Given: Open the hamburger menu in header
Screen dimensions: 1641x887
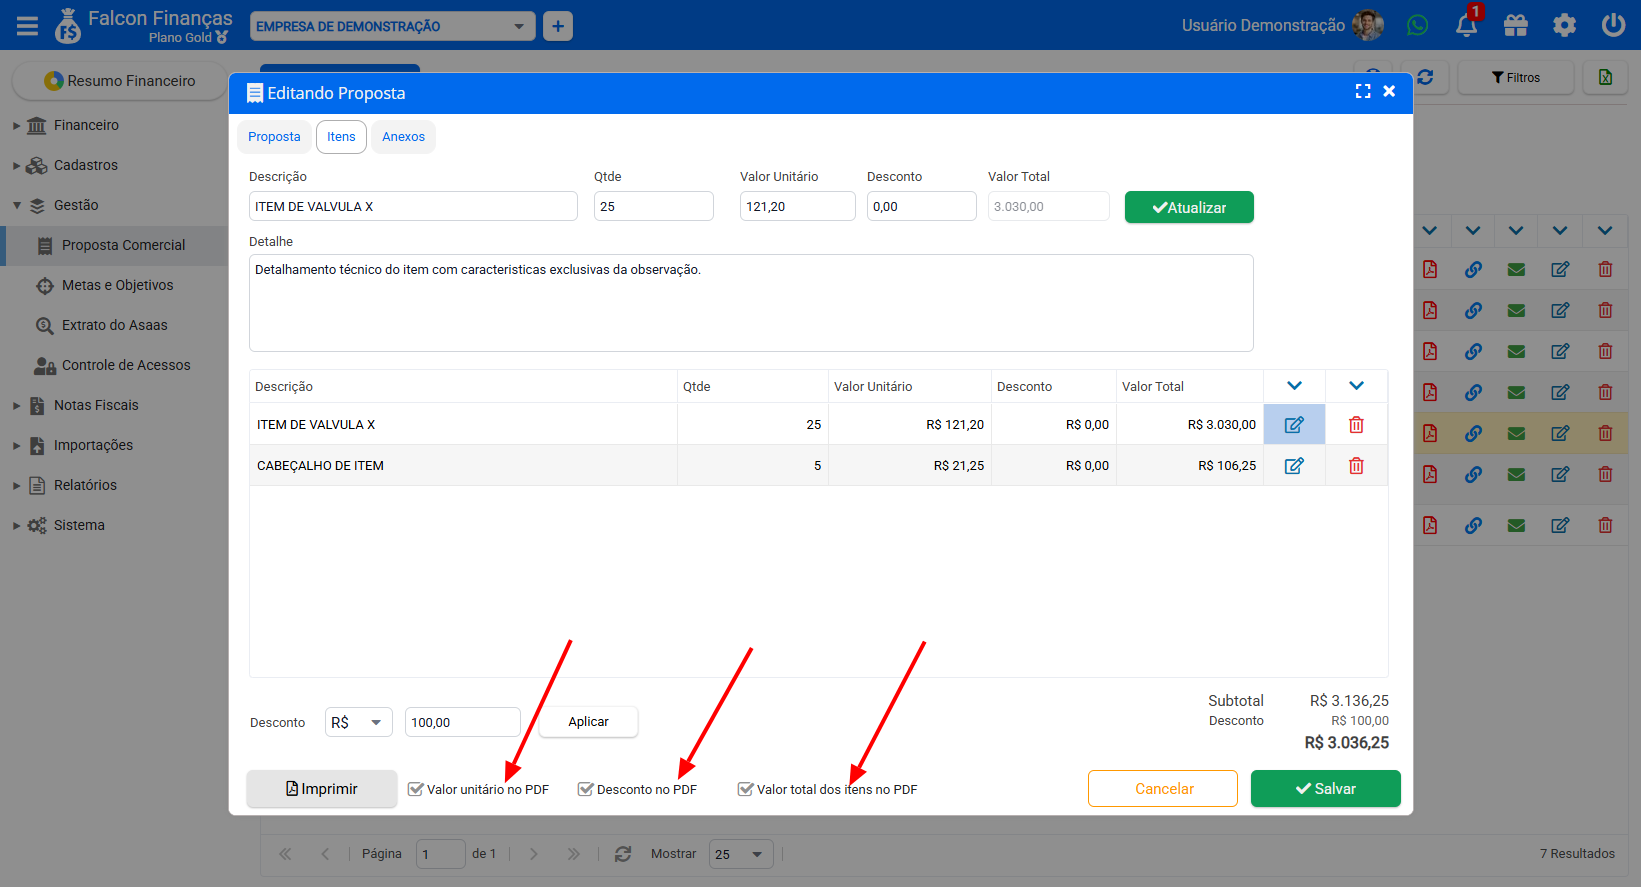Looking at the screenshot, I should click(27, 25).
